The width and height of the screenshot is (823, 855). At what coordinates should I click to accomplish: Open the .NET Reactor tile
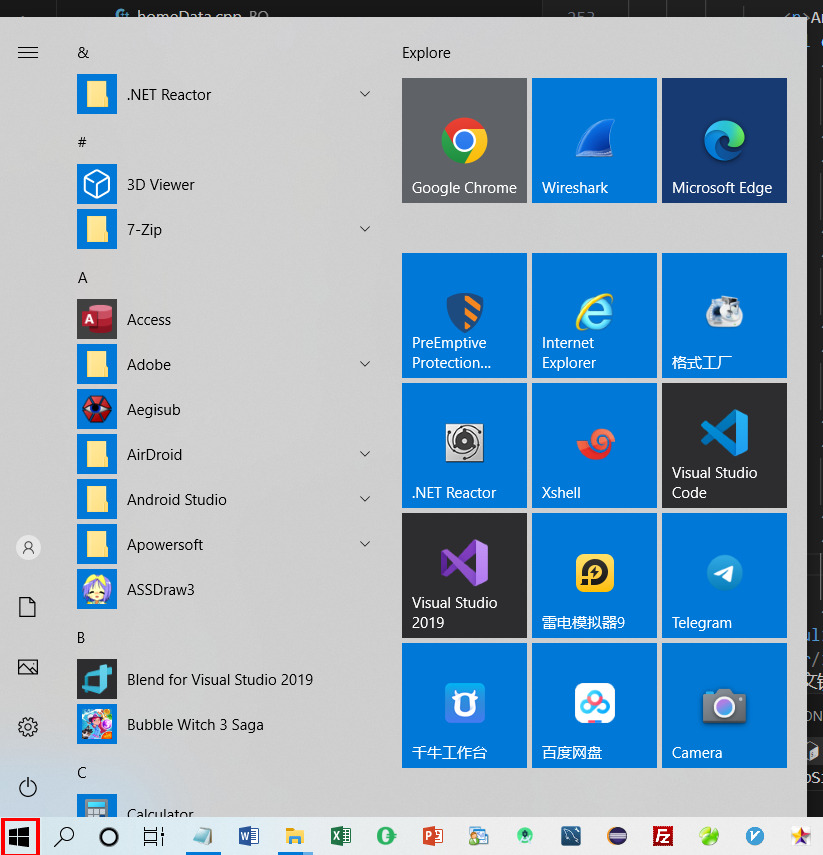pos(464,445)
